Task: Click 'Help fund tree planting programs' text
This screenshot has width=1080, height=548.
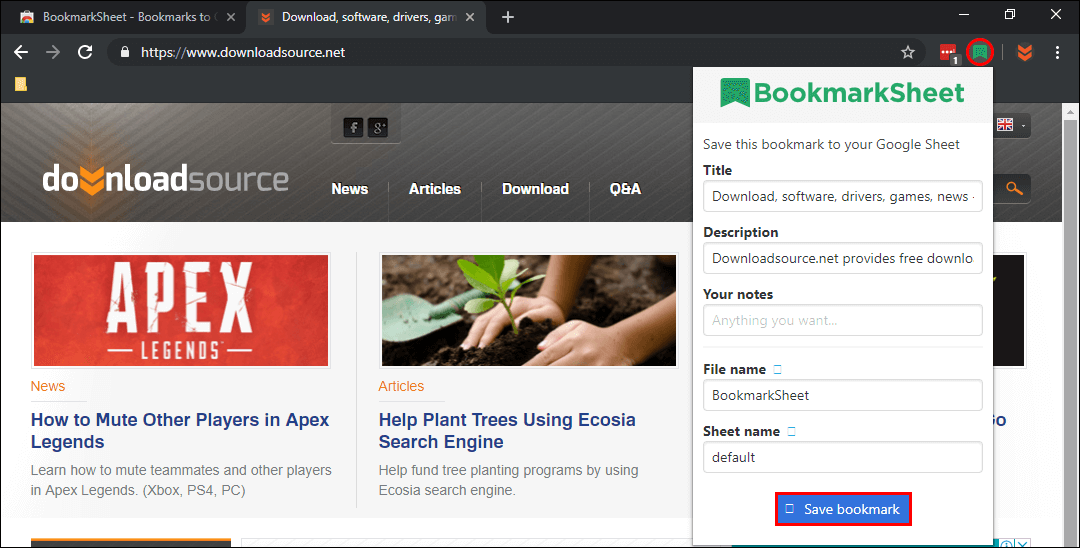Action: pyautogui.click(x=508, y=480)
